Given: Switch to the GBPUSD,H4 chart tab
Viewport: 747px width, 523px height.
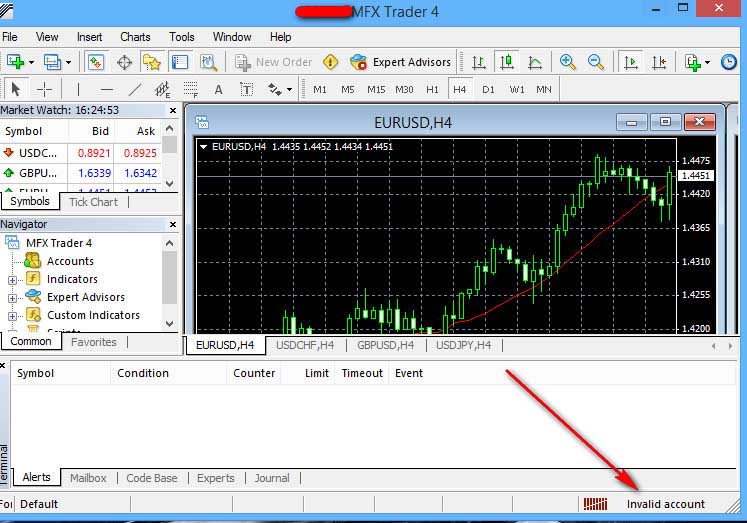Looking at the screenshot, I should tap(385, 345).
